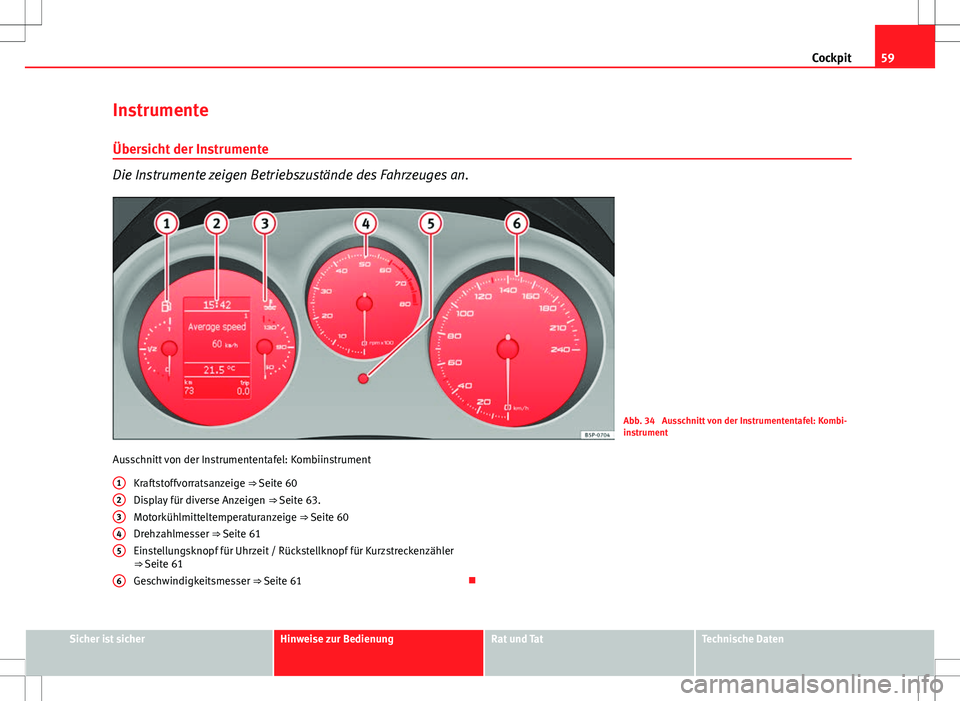The height and width of the screenshot is (701, 960).
Task: Click the 'Cockpit' header label
Action: (x=831, y=58)
